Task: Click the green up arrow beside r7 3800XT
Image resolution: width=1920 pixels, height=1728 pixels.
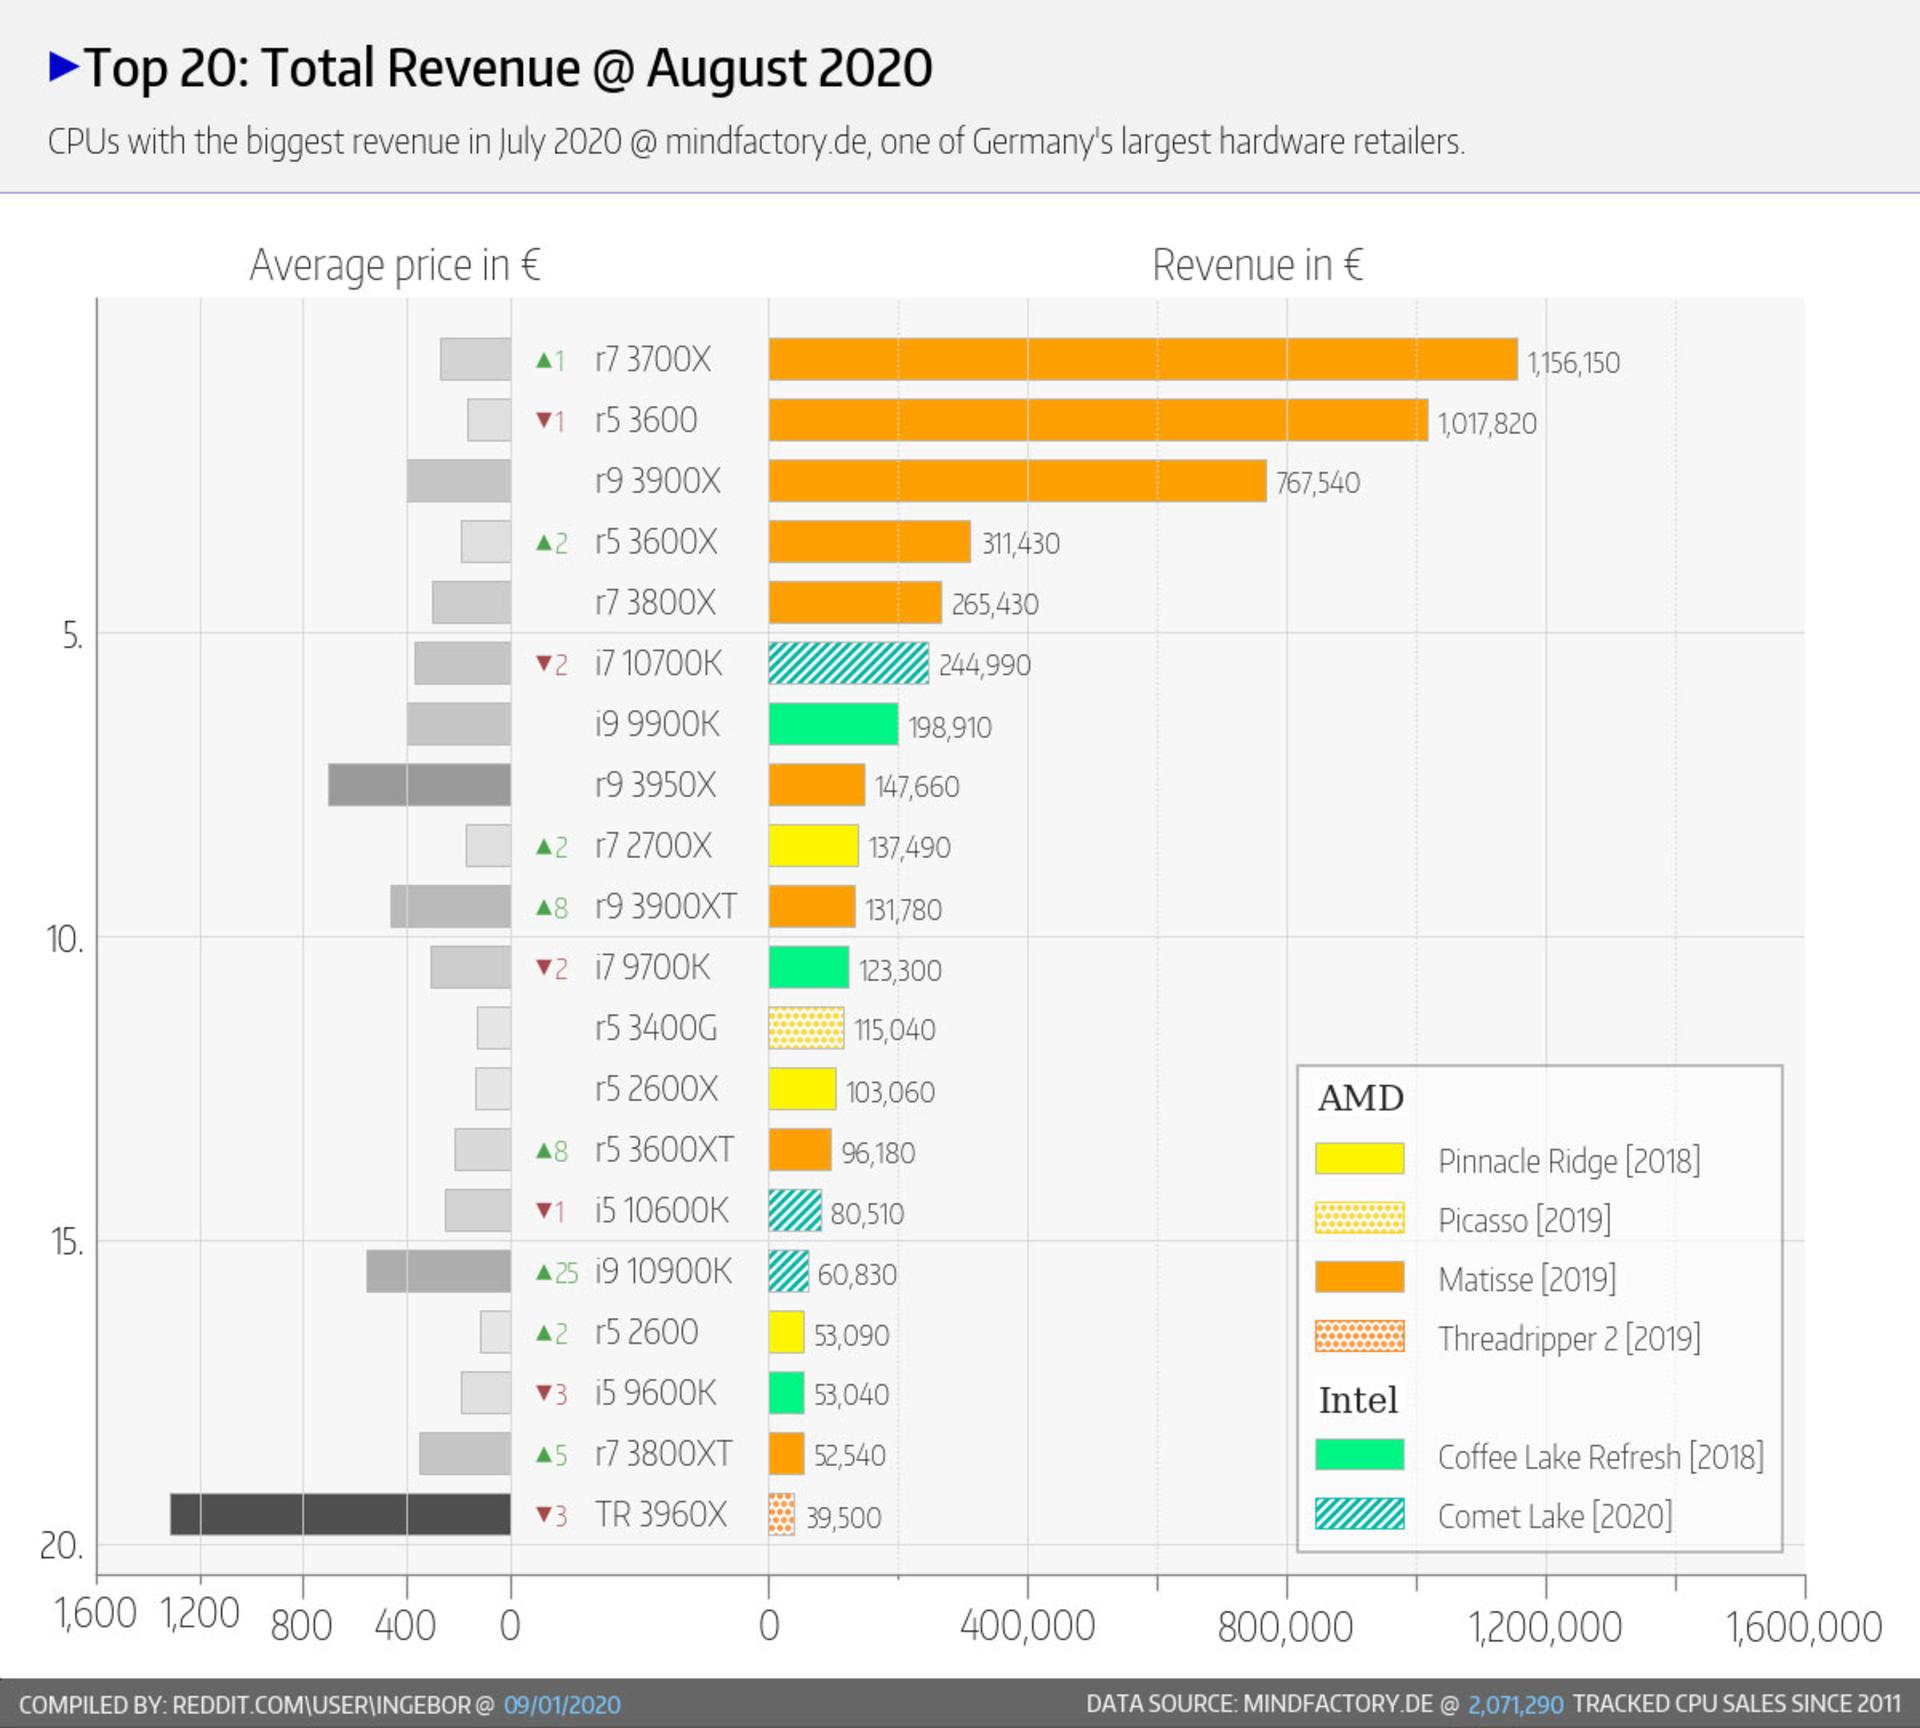Action: (x=544, y=1454)
